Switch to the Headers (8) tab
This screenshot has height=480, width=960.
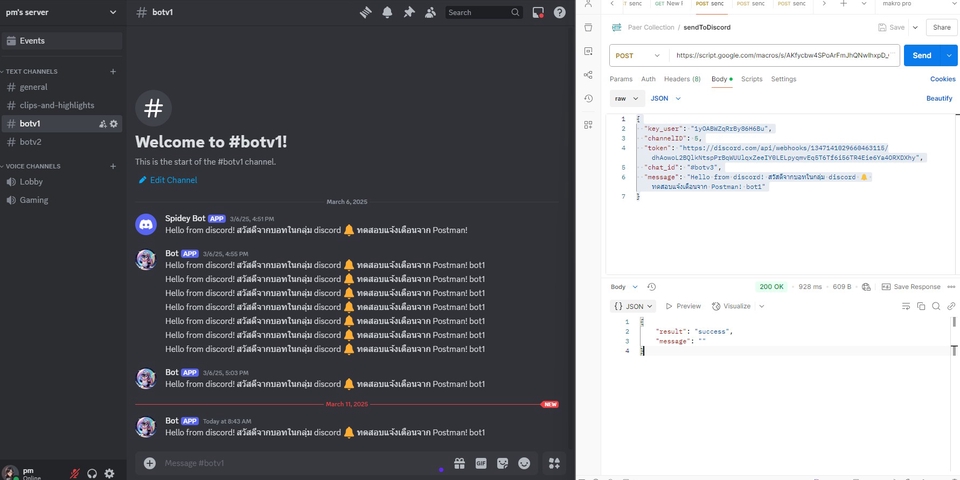pos(682,79)
